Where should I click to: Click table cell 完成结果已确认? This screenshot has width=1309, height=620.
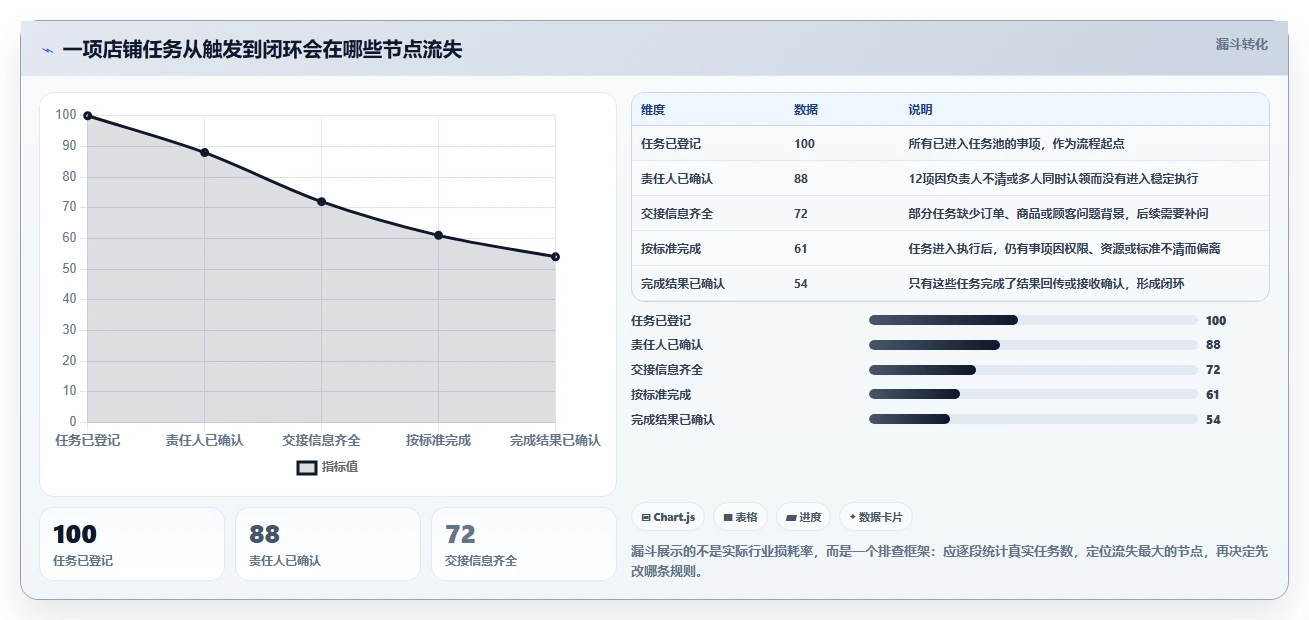click(x=683, y=284)
